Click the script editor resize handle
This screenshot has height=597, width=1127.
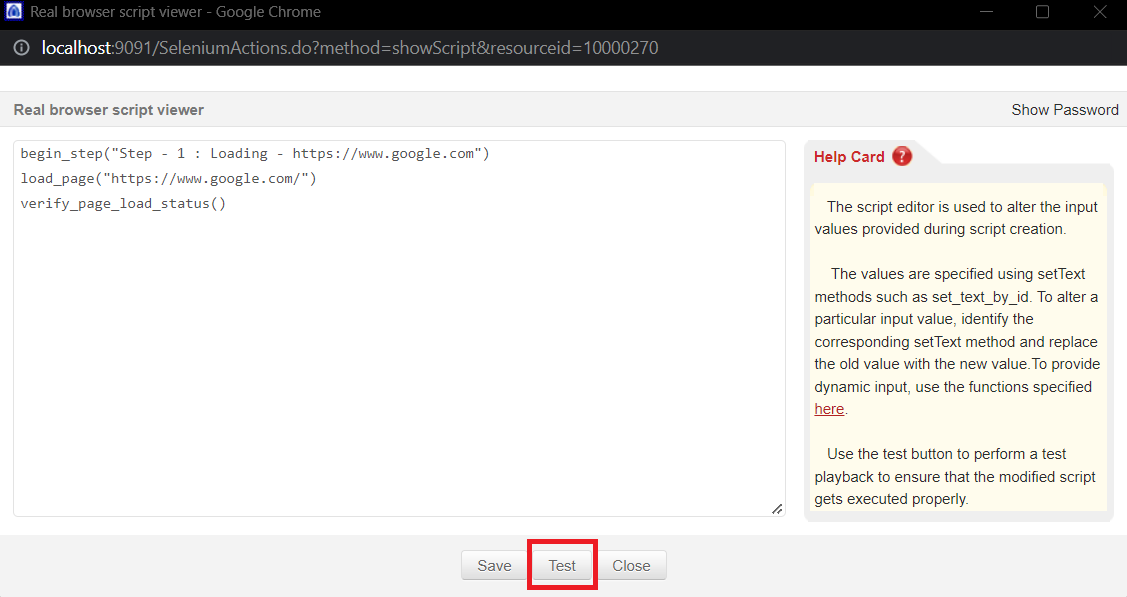point(777,509)
